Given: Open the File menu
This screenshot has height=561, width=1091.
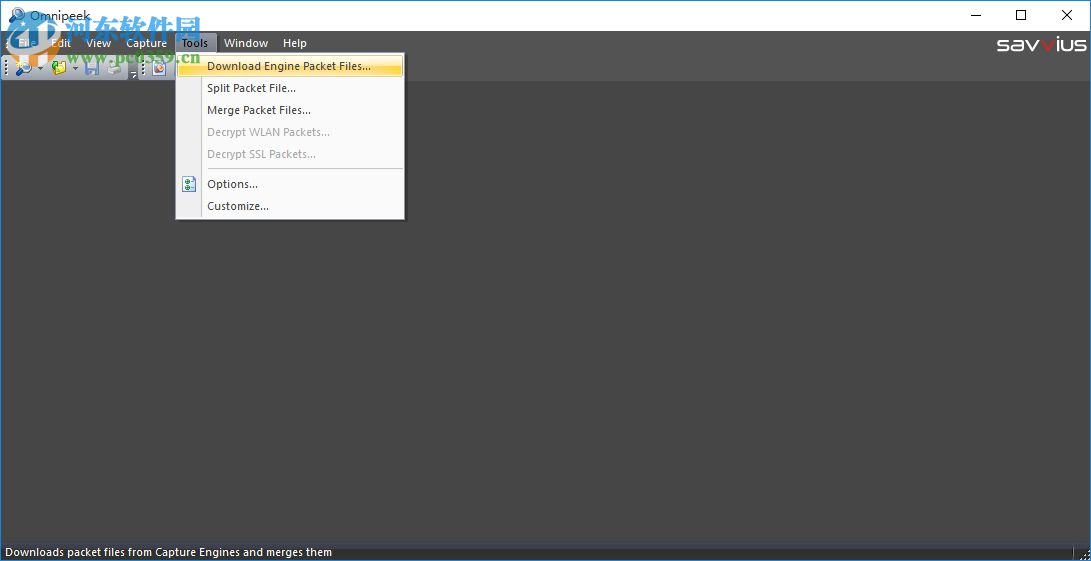Looking at the screenshot, I should point(27,43).
